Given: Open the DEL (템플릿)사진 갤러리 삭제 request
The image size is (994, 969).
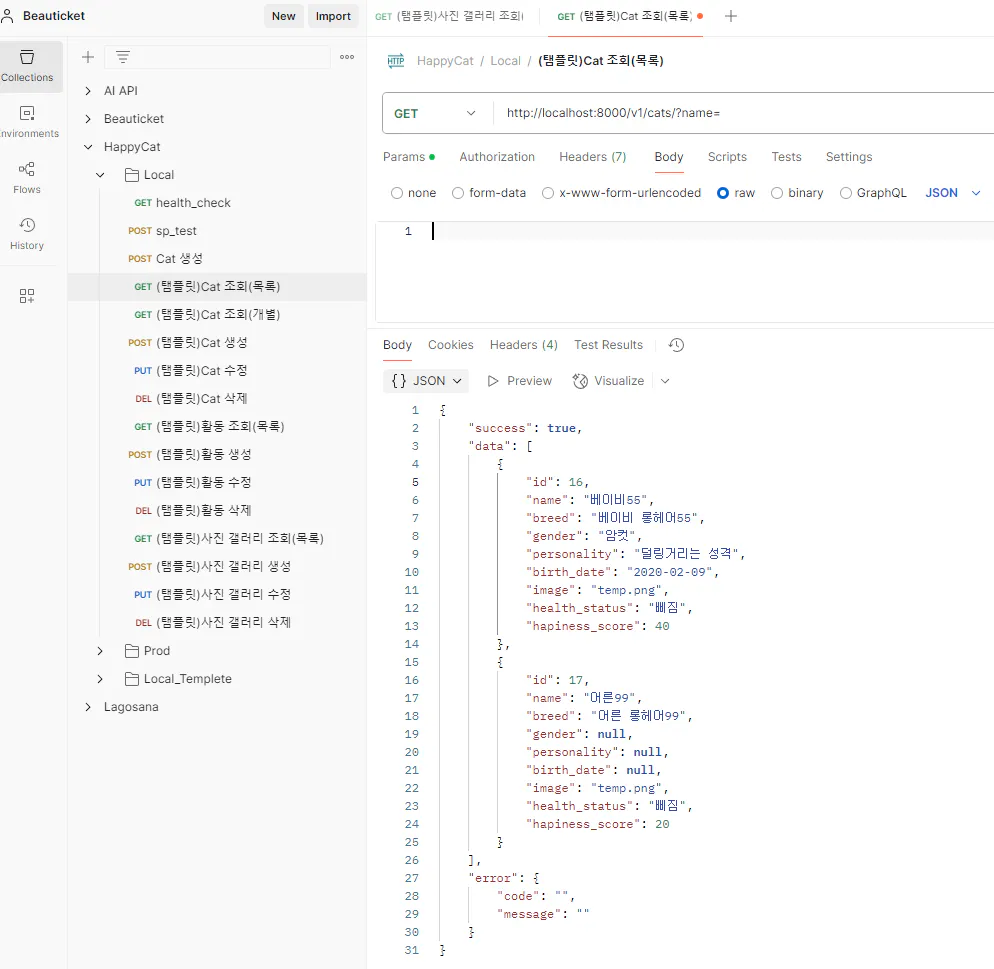Looking at the screenshot, I should (217, 622).
